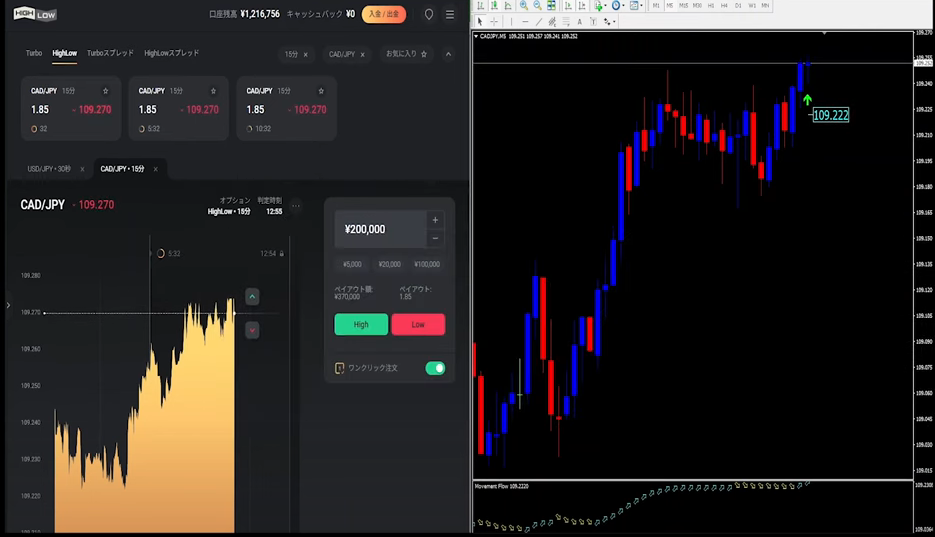
Task: Click the deposit/withdraw orange button
Action: click(x=384, y=14)
